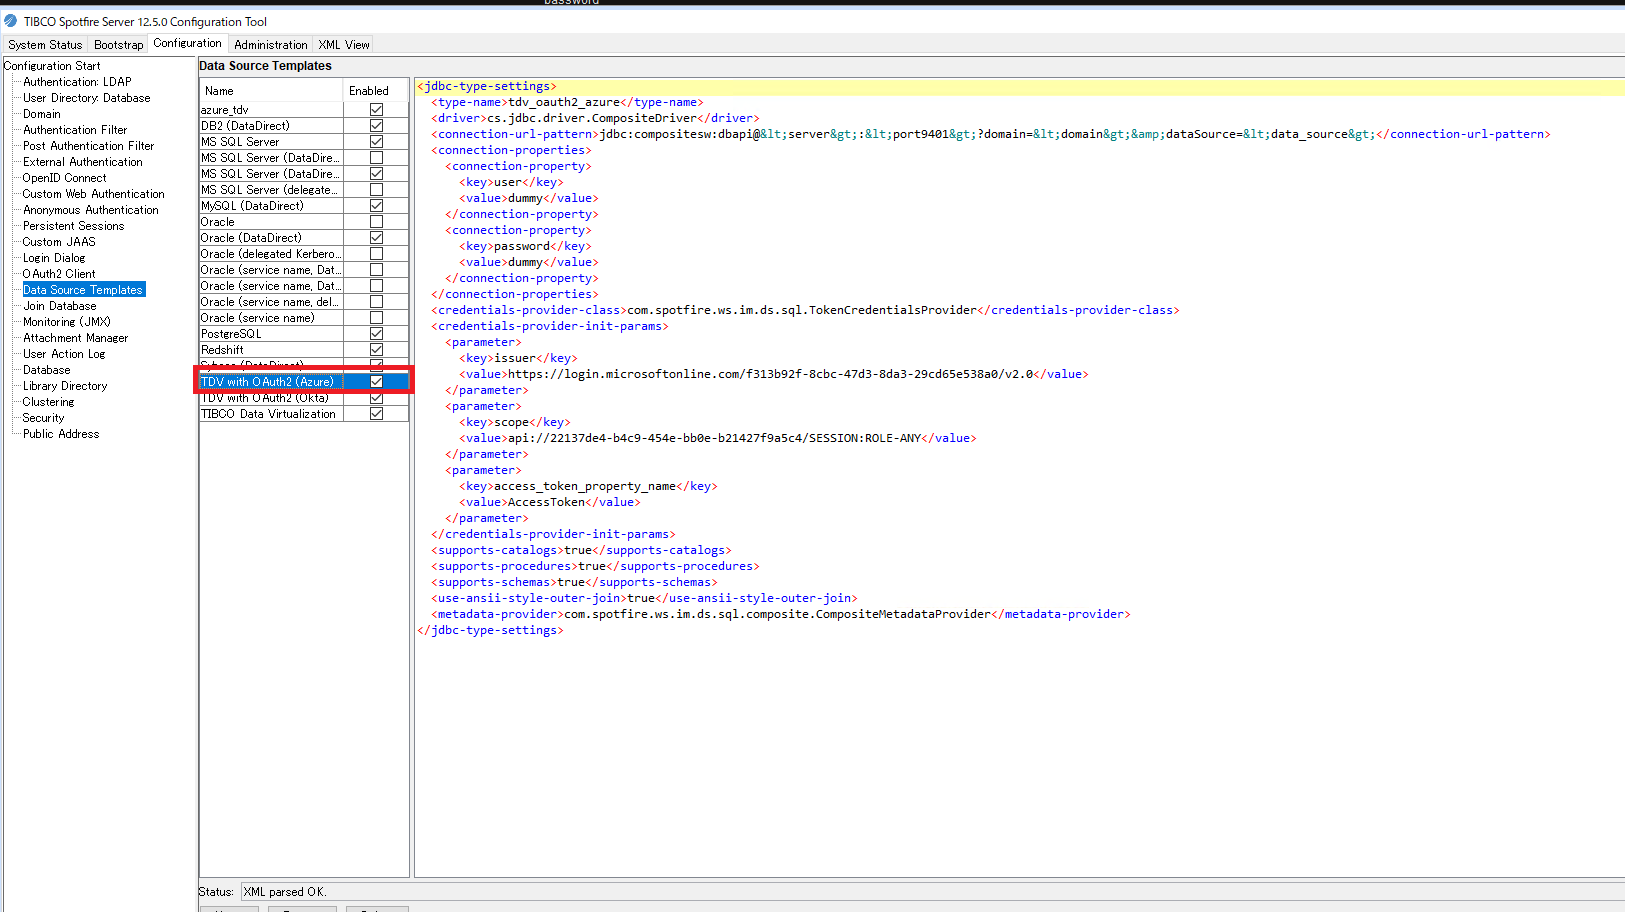Open the XML View tab
This screenshot has height=912, width=1625.
point(344,44)
